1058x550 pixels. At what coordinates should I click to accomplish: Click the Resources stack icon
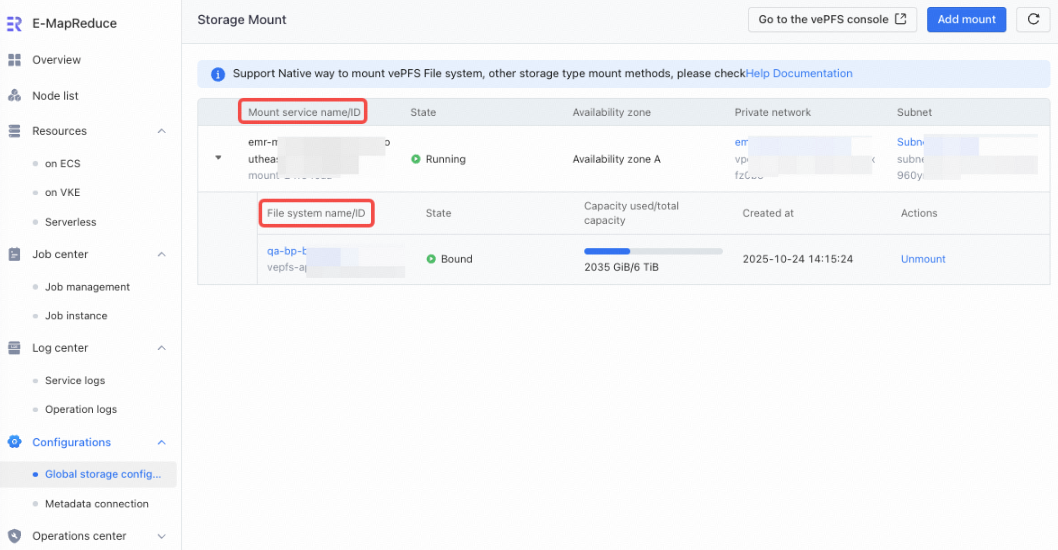14,131
